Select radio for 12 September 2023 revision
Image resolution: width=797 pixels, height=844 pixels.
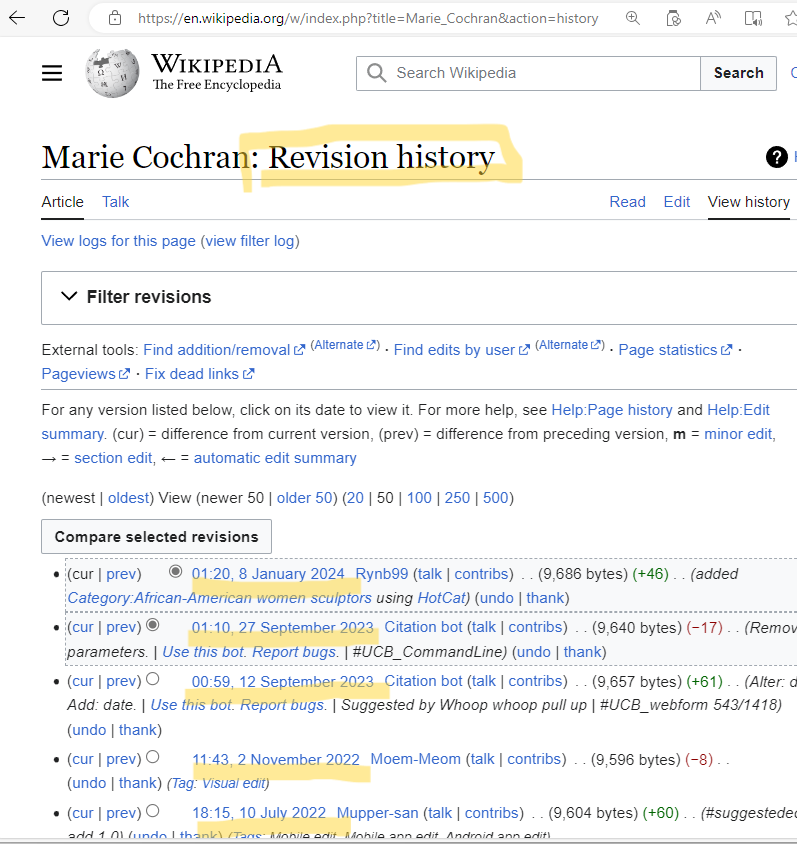coord(153,679)
